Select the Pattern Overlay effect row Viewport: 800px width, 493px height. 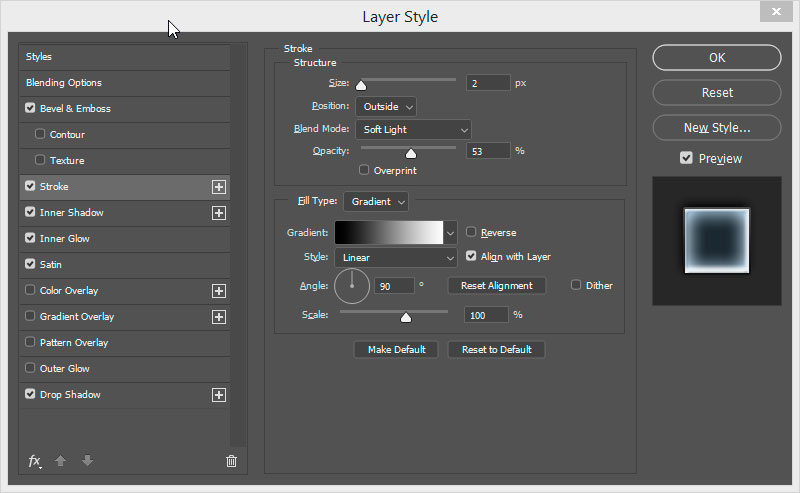(x=124, y=343)
